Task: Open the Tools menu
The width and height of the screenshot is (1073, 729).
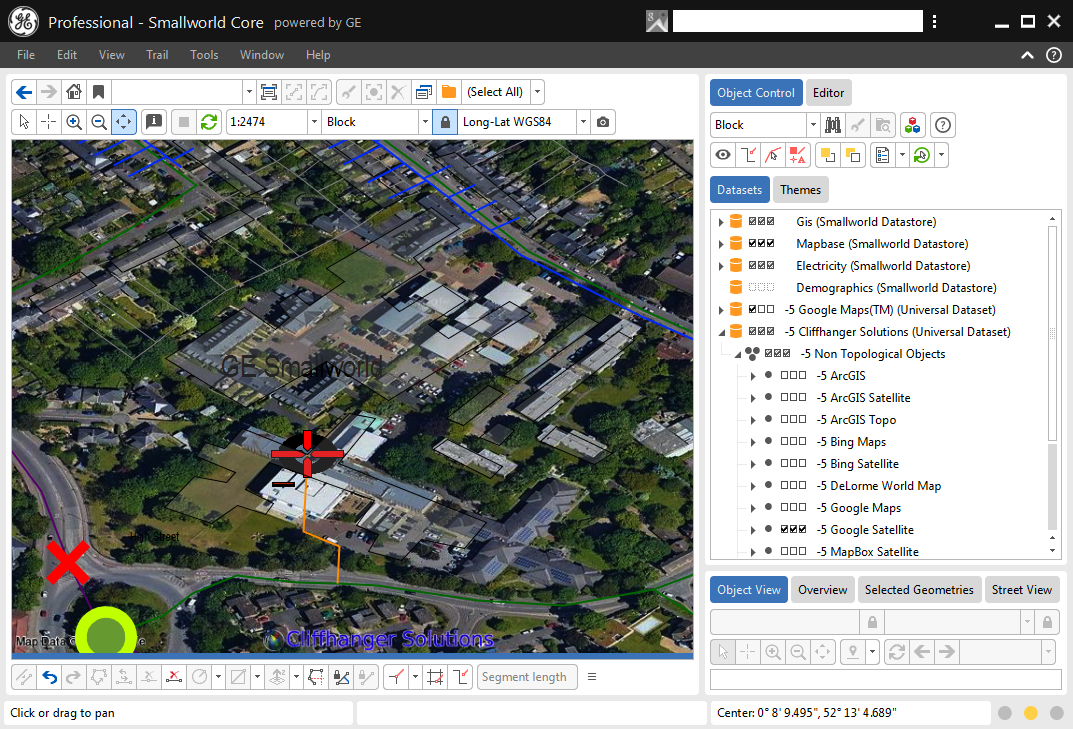Action: click(204, 55)
